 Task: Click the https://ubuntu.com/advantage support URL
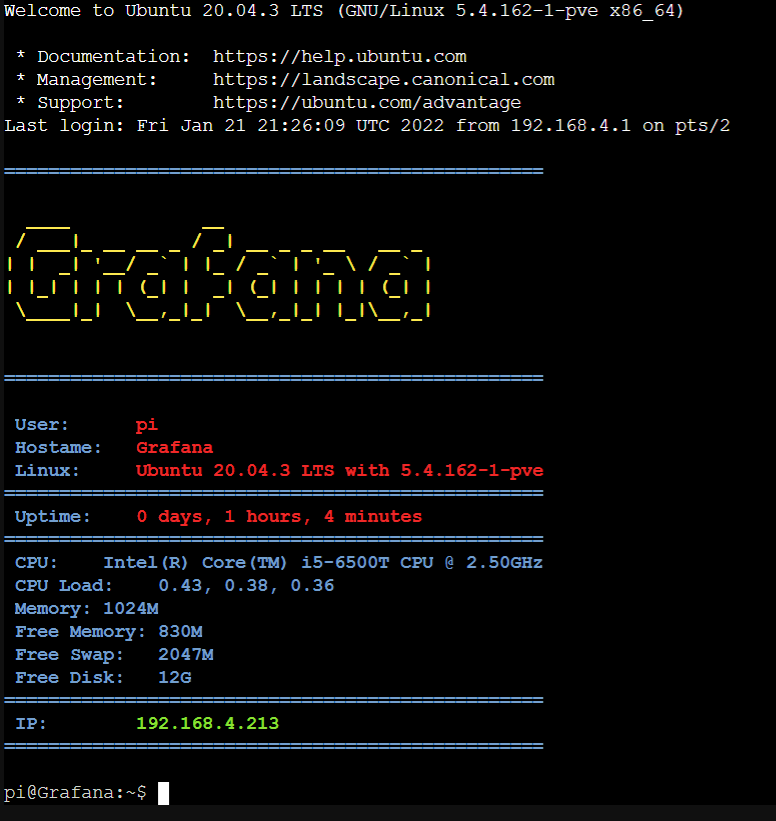(367, 103)
